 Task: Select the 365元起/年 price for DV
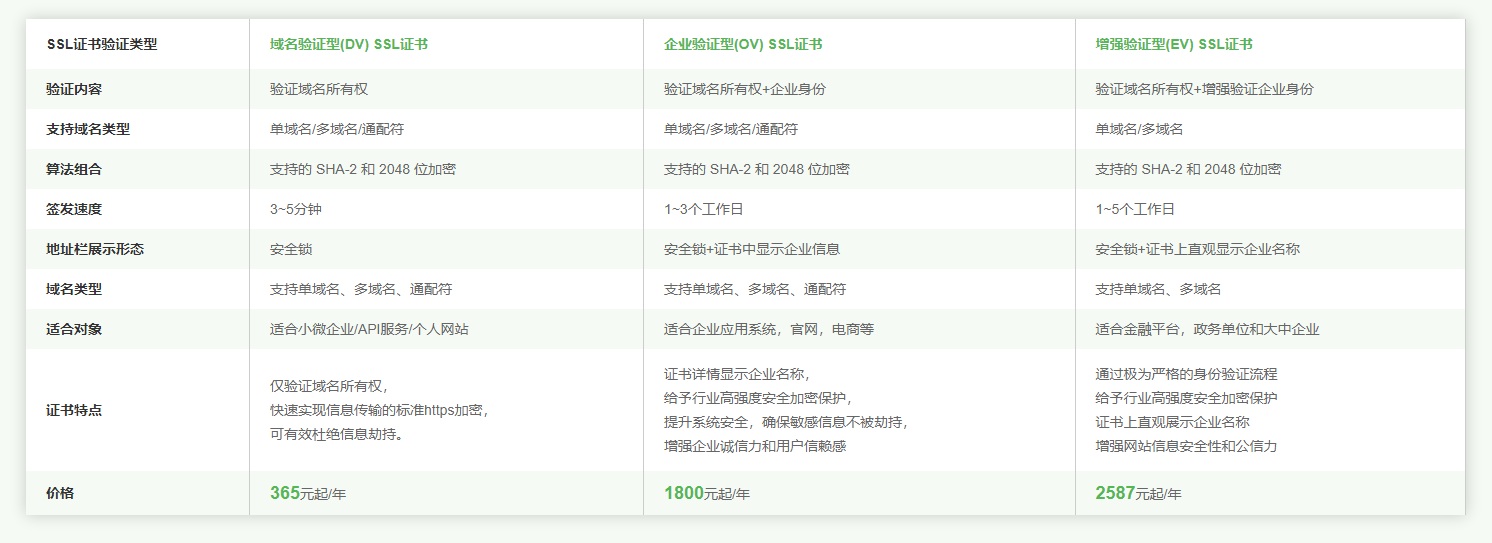point(308,493)
